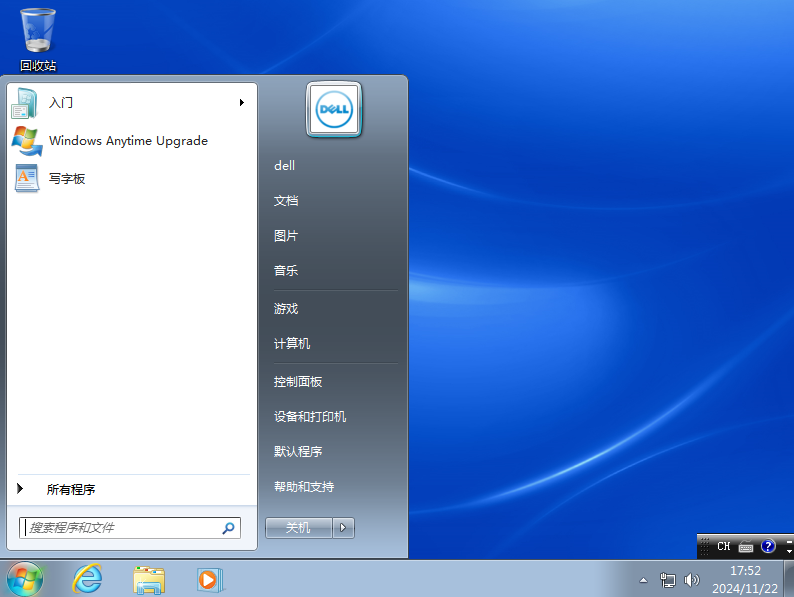Open the shutdown options arrow

tap(343, 528)
